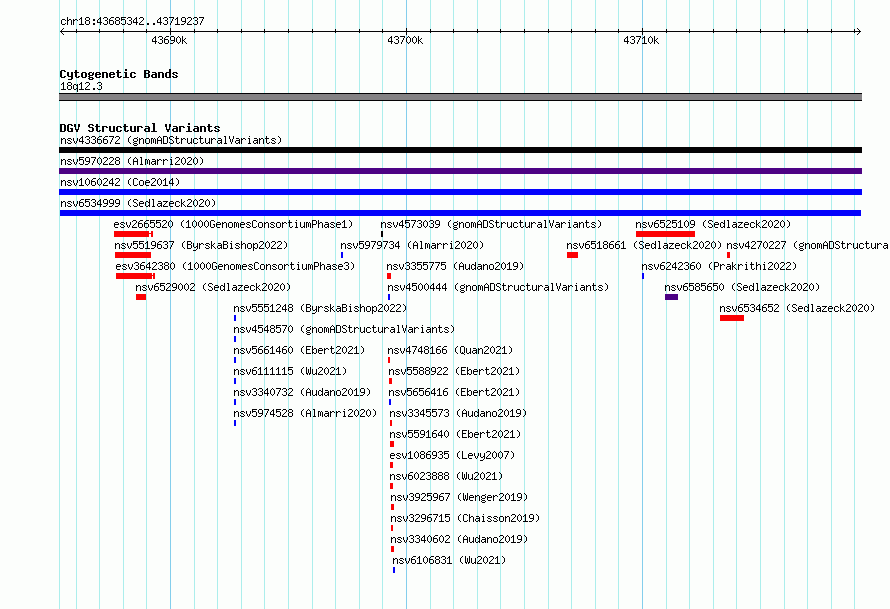Select the red bar under esv2665520
This screenshot has height=609, width=890.
pyautogui.click(x=133, y=234)
